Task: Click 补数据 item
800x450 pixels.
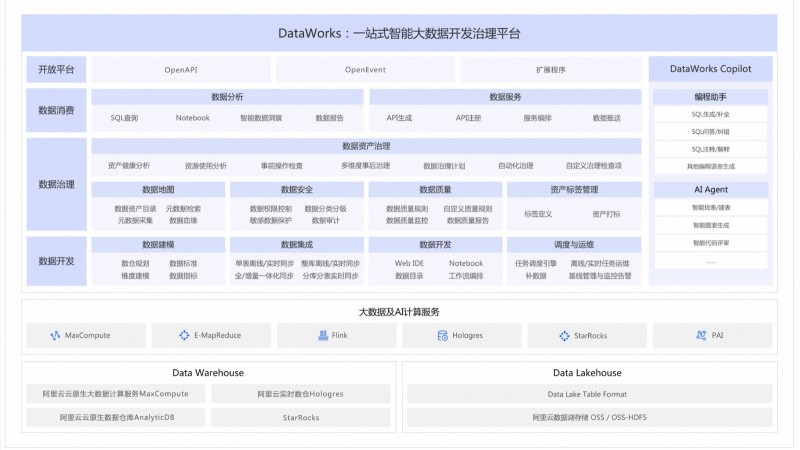Action: coord(536,276)
